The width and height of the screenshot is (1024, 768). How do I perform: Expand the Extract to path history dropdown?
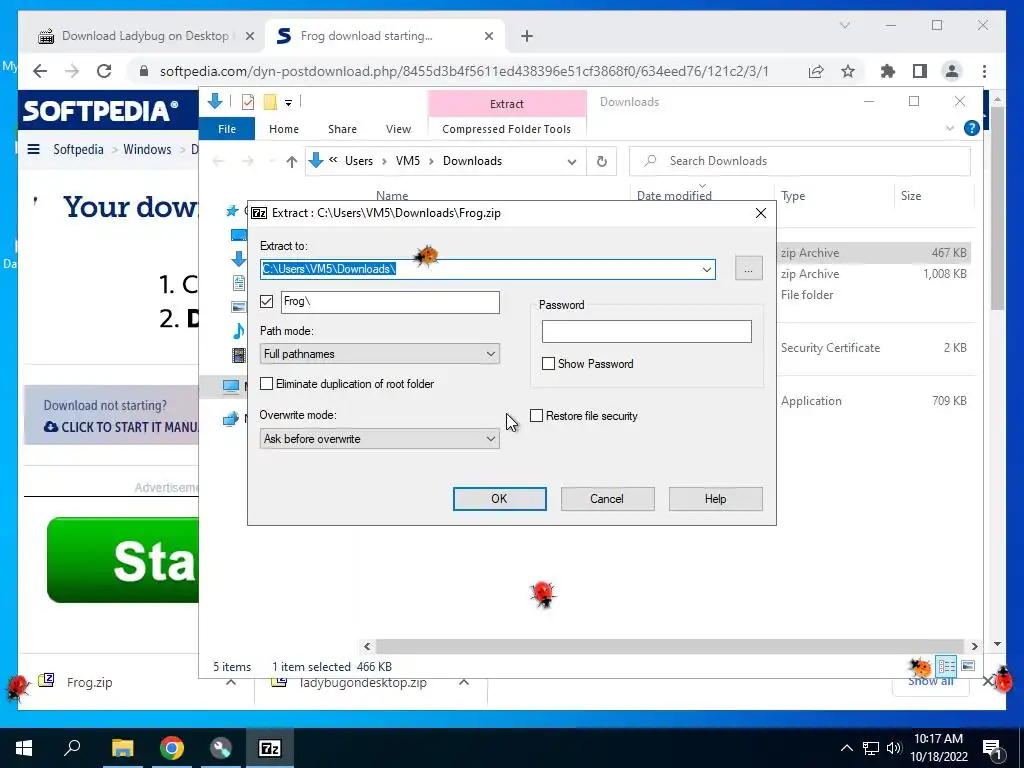tap(707, 269)
